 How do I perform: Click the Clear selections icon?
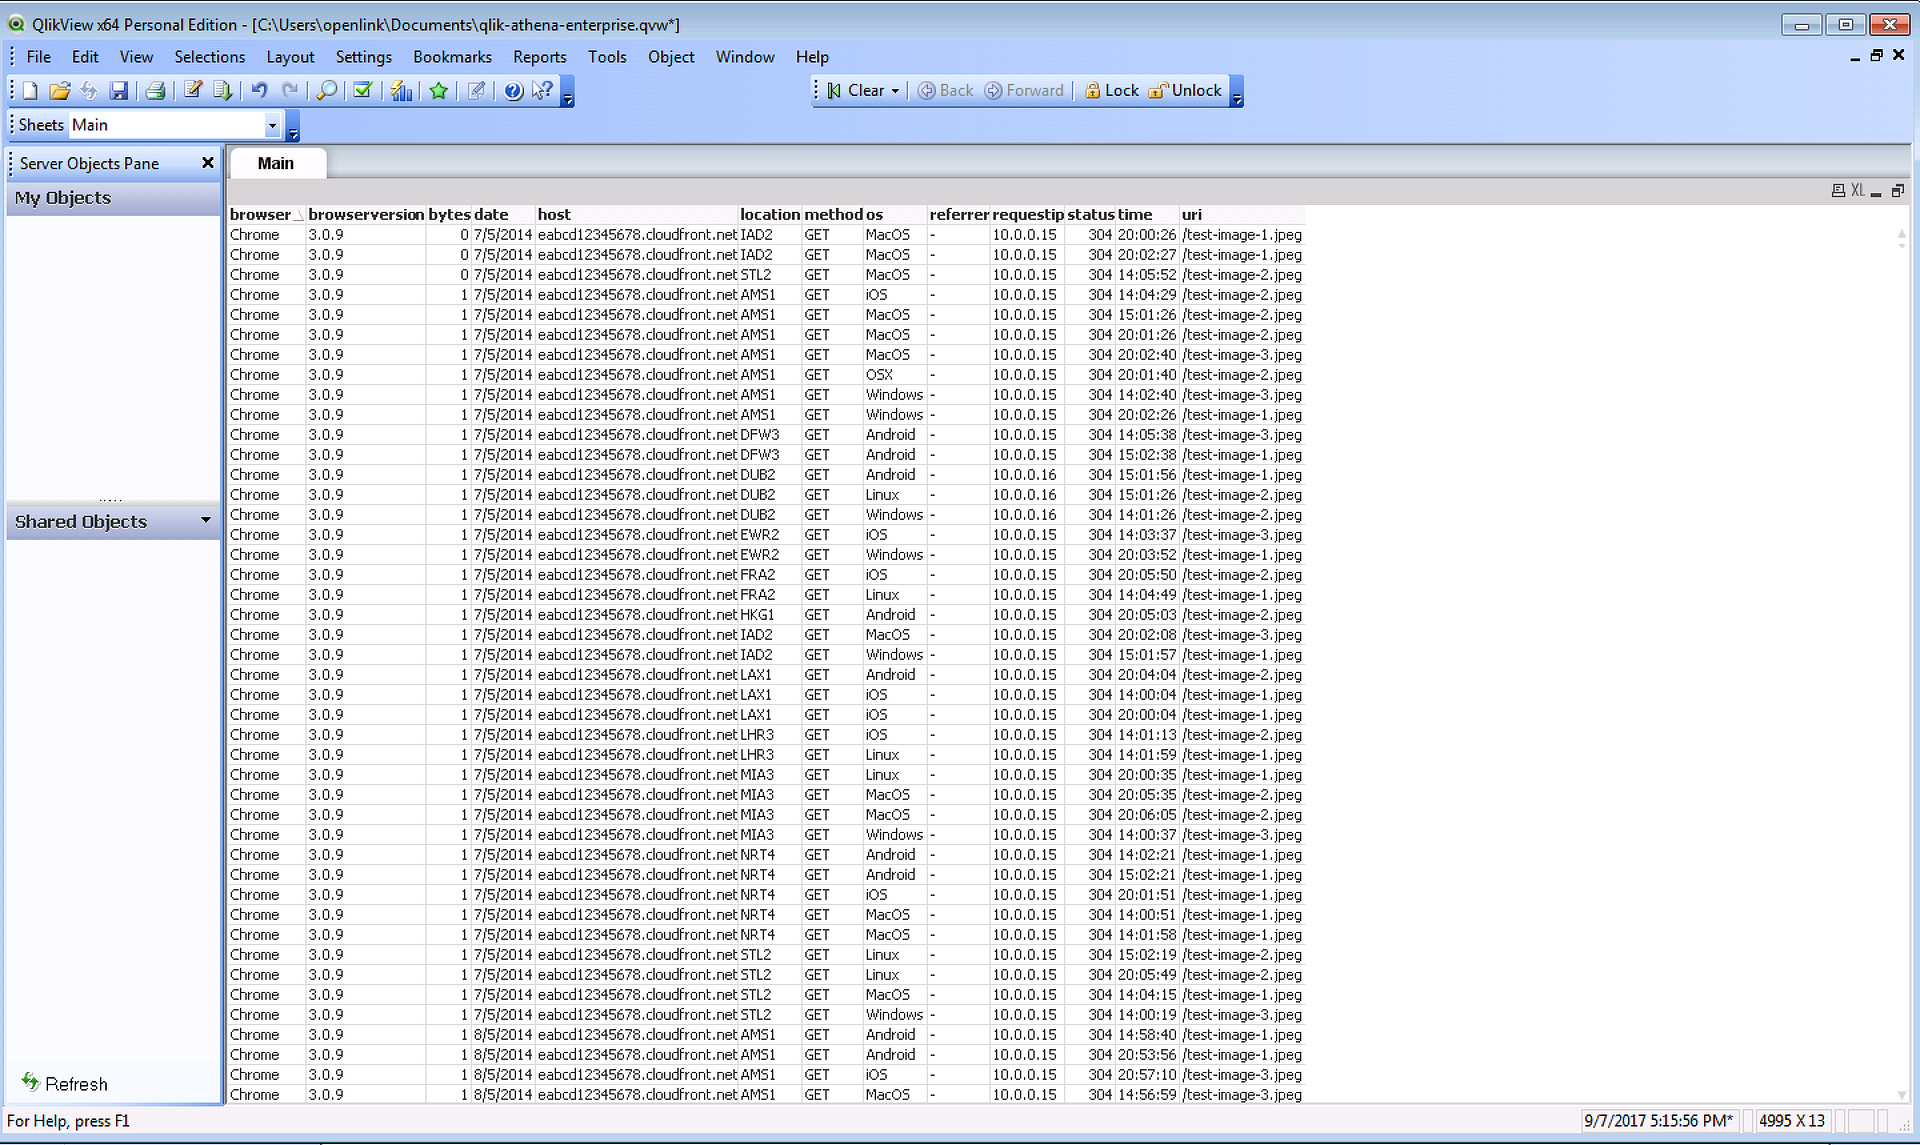click(x=834, y=91)
